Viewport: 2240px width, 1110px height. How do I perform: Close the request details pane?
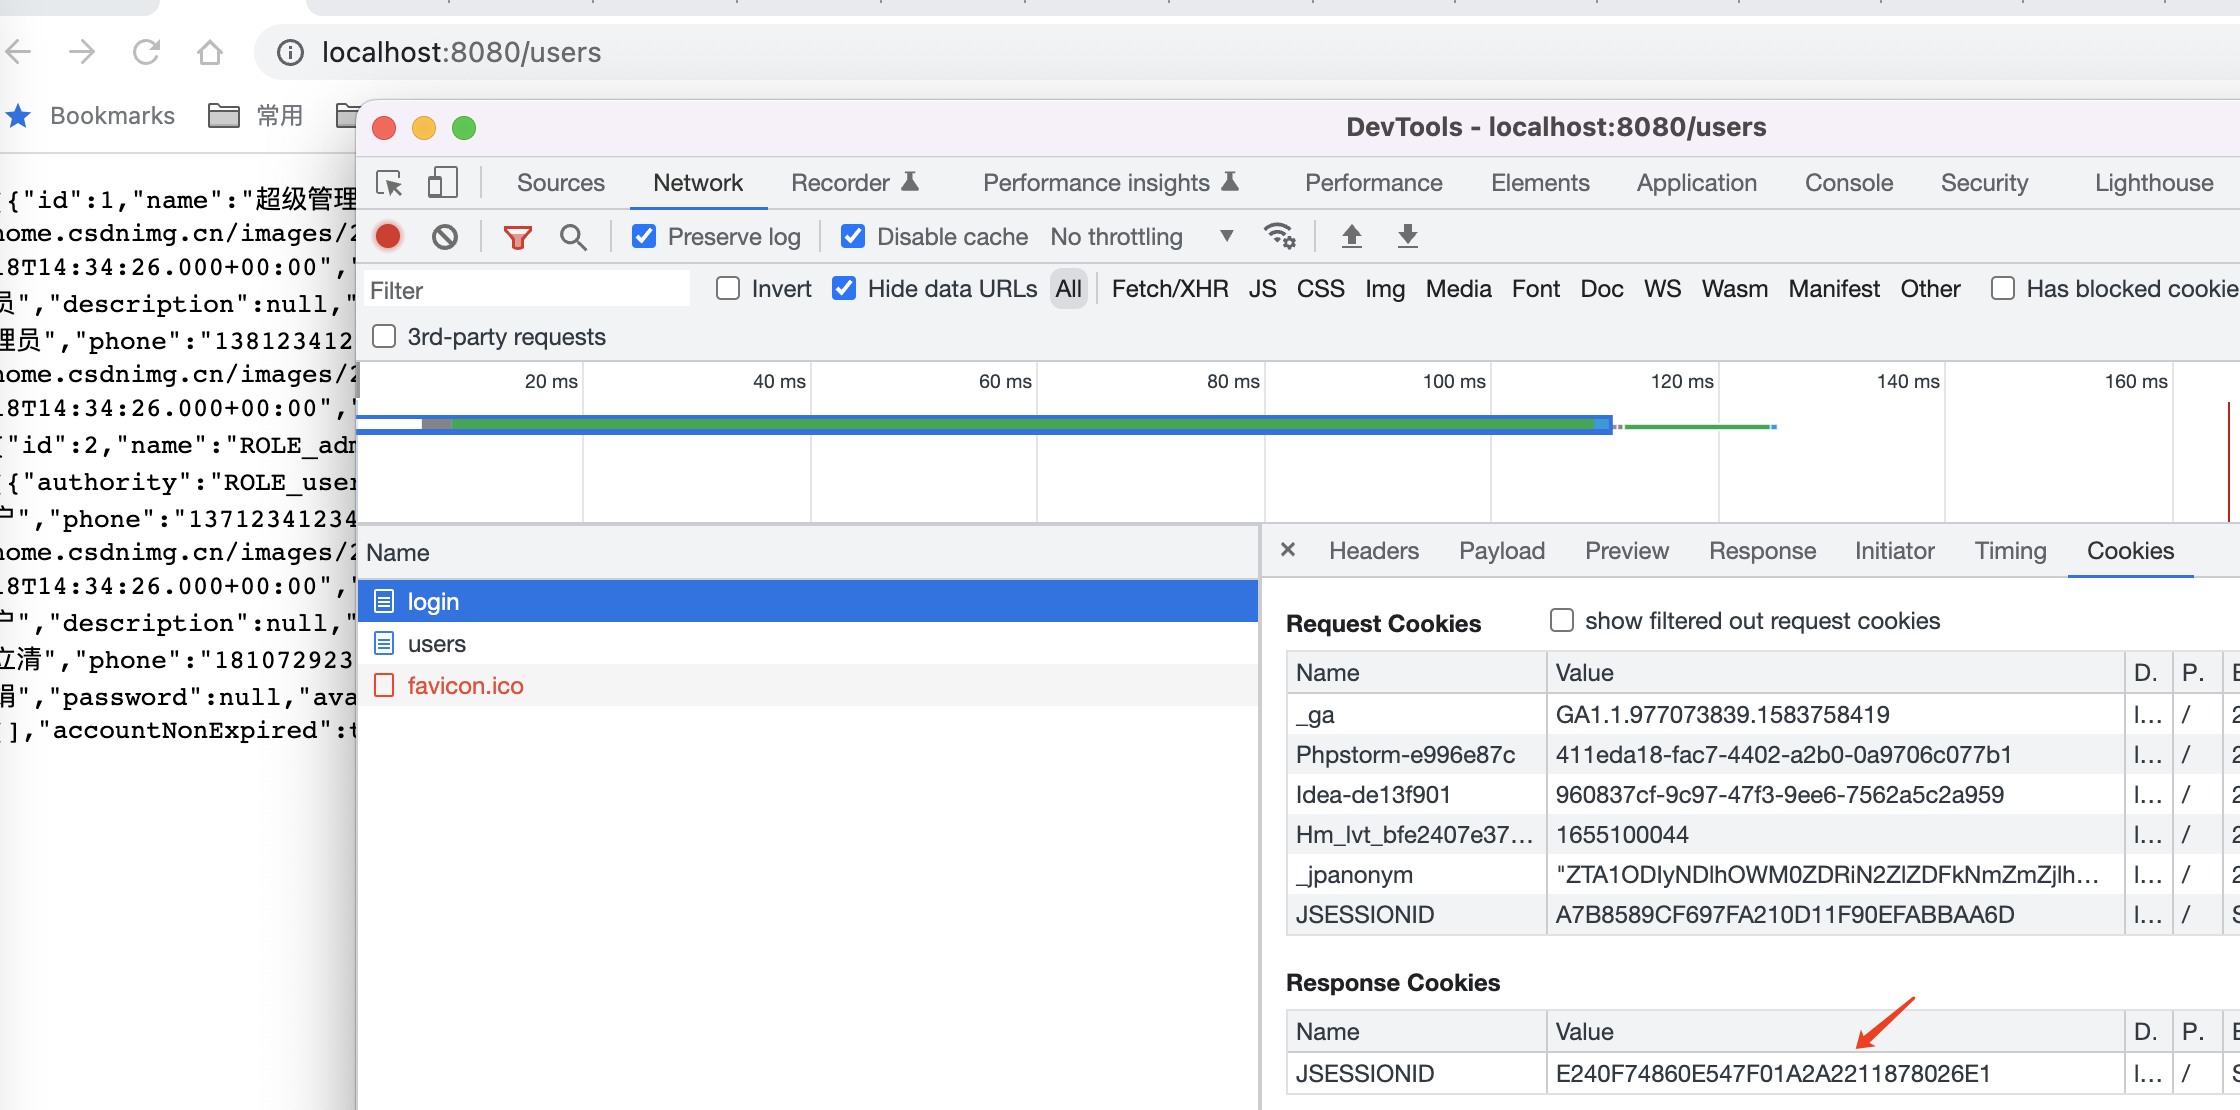pyautogui.click(x=1288, y=550)
